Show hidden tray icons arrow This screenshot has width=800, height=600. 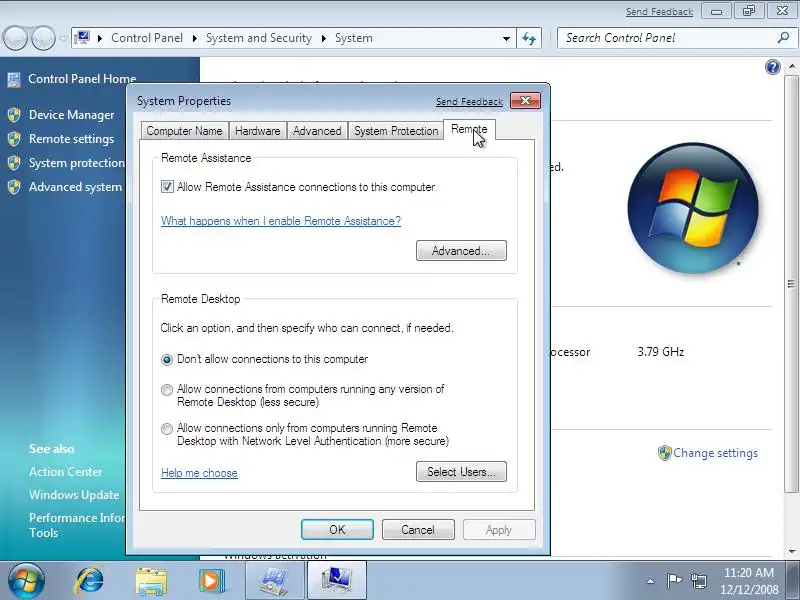click(x=651, y=581)
